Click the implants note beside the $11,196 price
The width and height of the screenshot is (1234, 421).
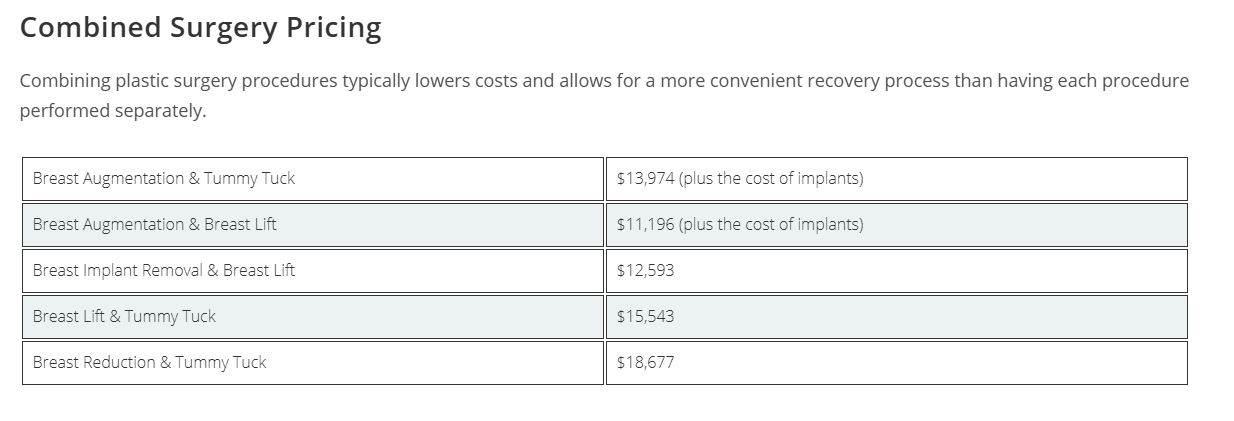771,225
